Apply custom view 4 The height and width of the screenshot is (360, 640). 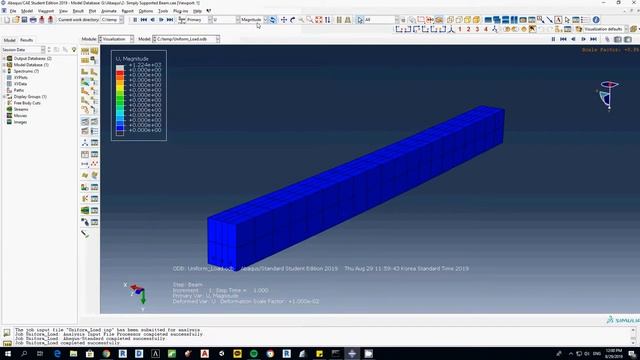click(x=486, y=29)
